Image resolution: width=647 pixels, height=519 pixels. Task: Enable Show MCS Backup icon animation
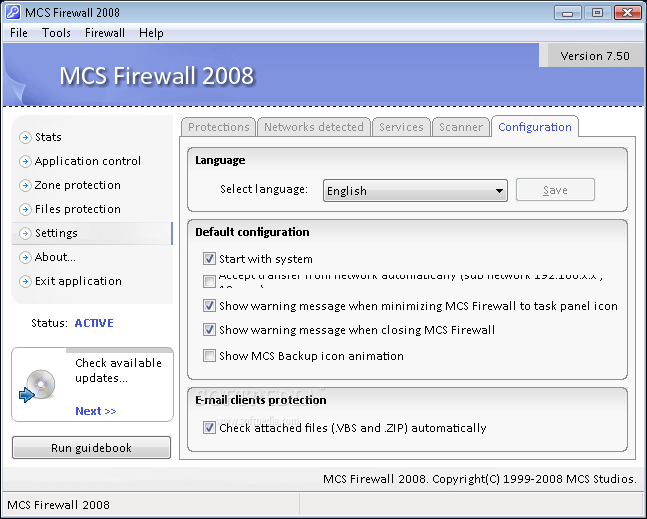(209, 356)
